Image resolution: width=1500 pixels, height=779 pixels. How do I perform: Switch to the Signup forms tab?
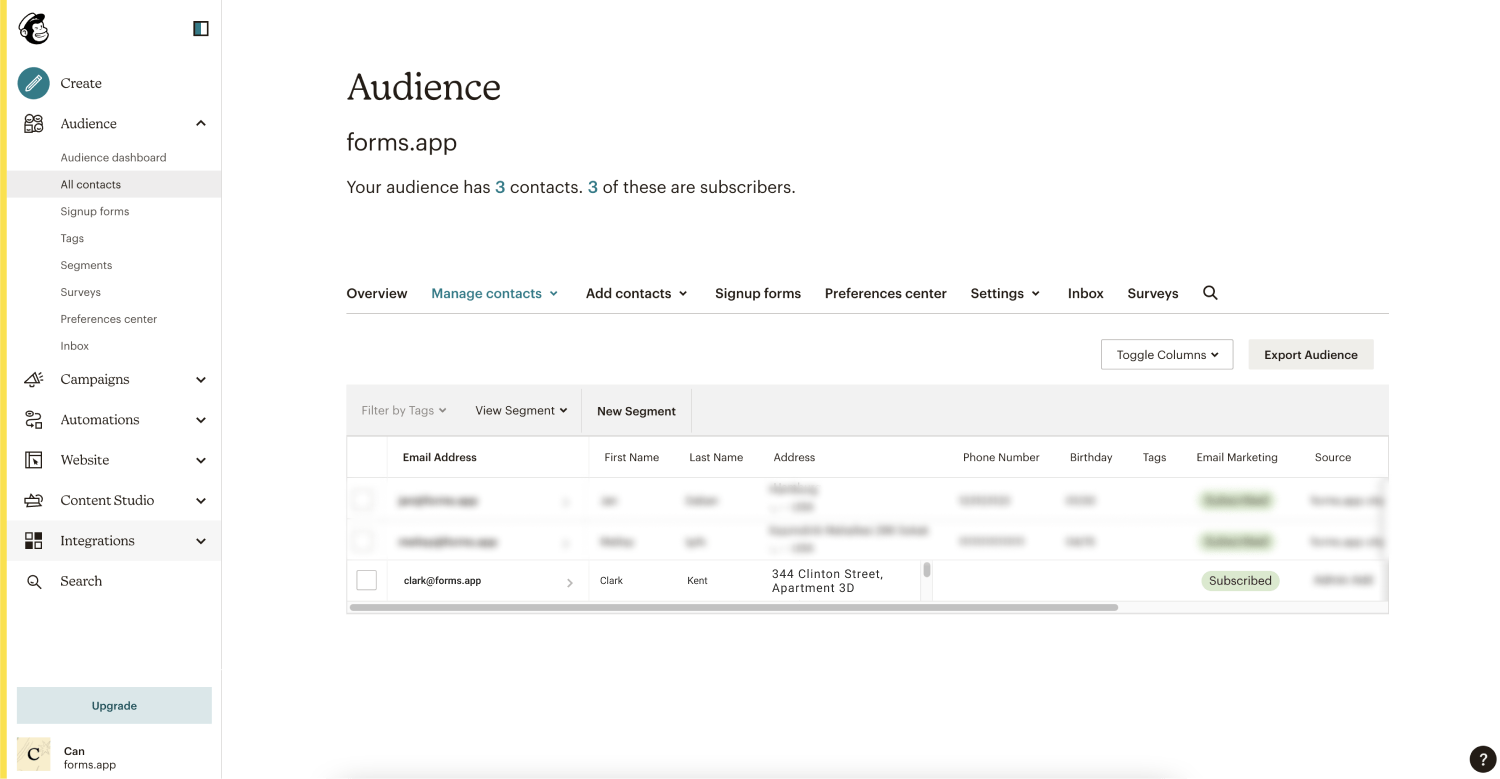click(757, 293)
